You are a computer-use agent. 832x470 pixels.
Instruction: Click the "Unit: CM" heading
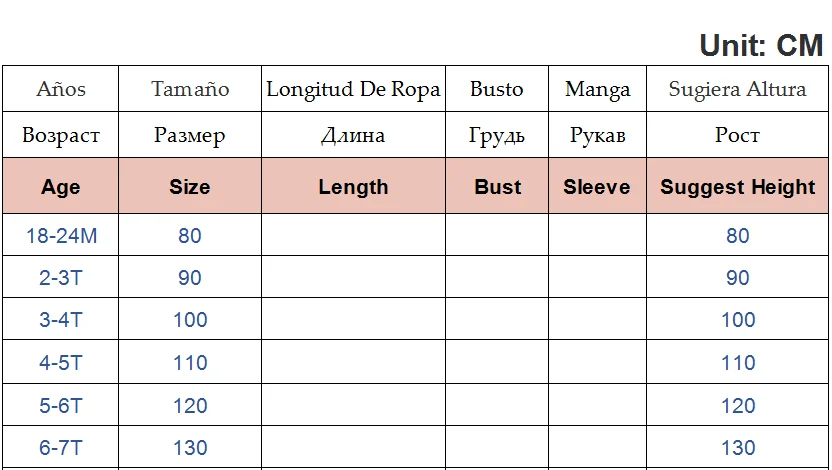761,45
